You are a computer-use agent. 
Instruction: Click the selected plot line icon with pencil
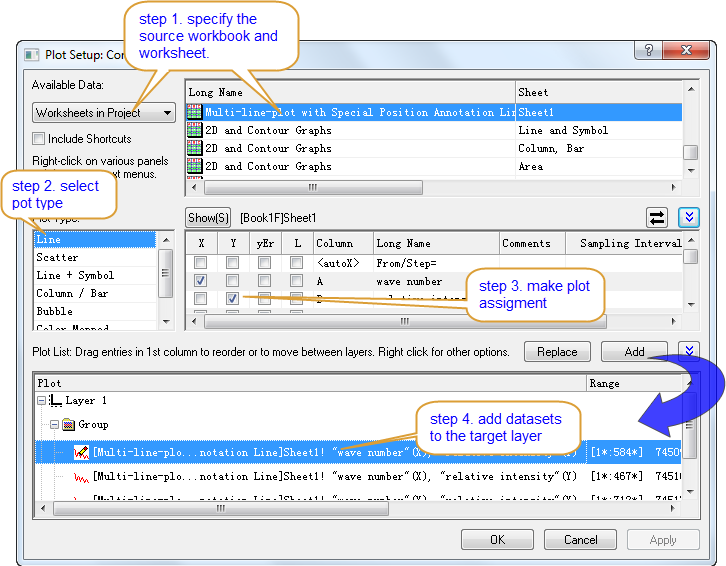point(81,452)
